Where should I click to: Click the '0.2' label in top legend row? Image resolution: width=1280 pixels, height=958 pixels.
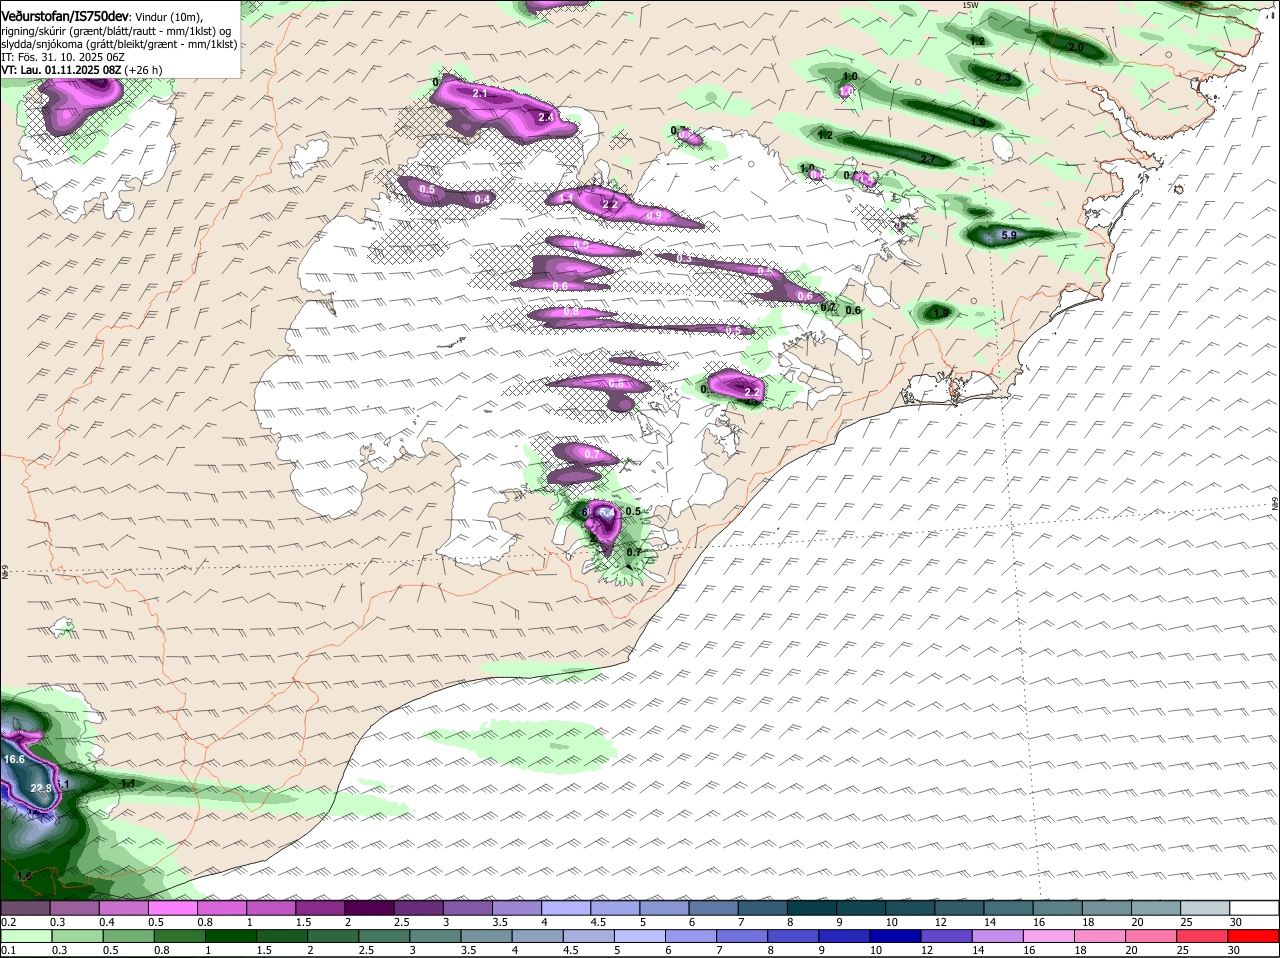[8, 922]
